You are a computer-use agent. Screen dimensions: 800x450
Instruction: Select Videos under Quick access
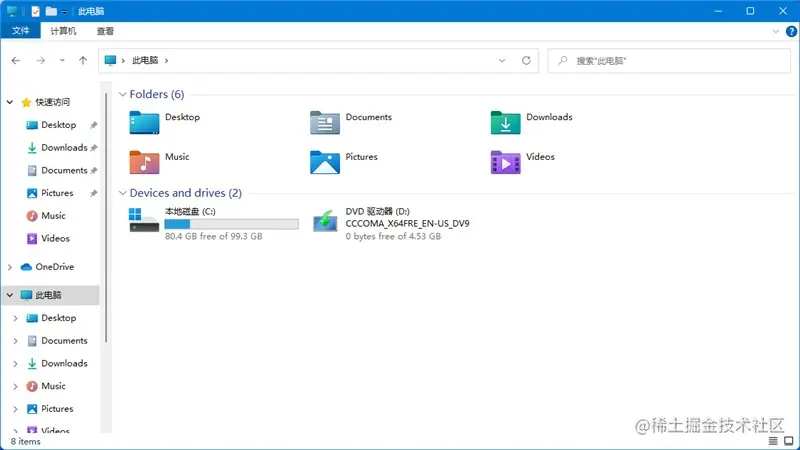(55, 238)
